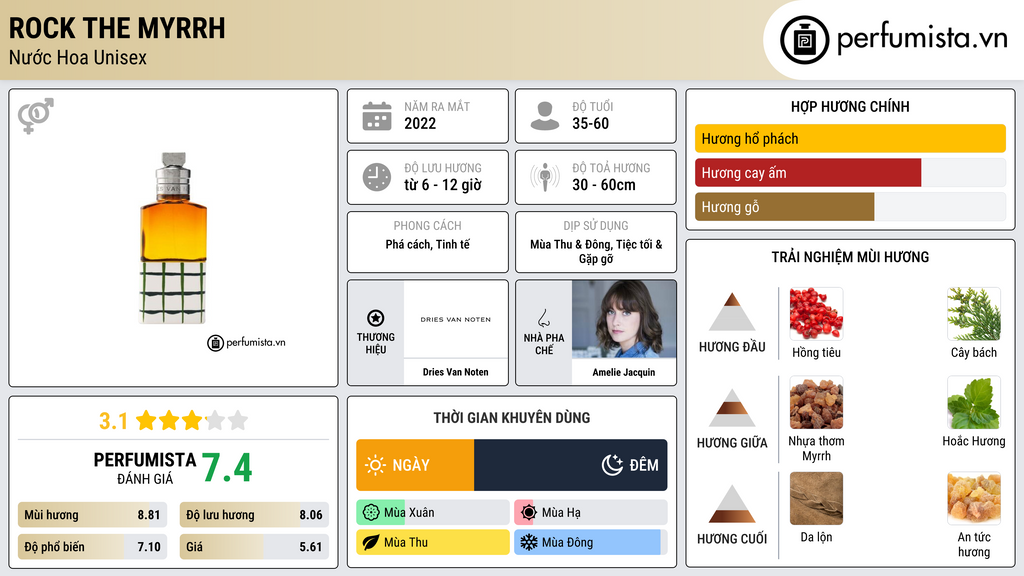Click the orange Ngày segment

(415, 465)
